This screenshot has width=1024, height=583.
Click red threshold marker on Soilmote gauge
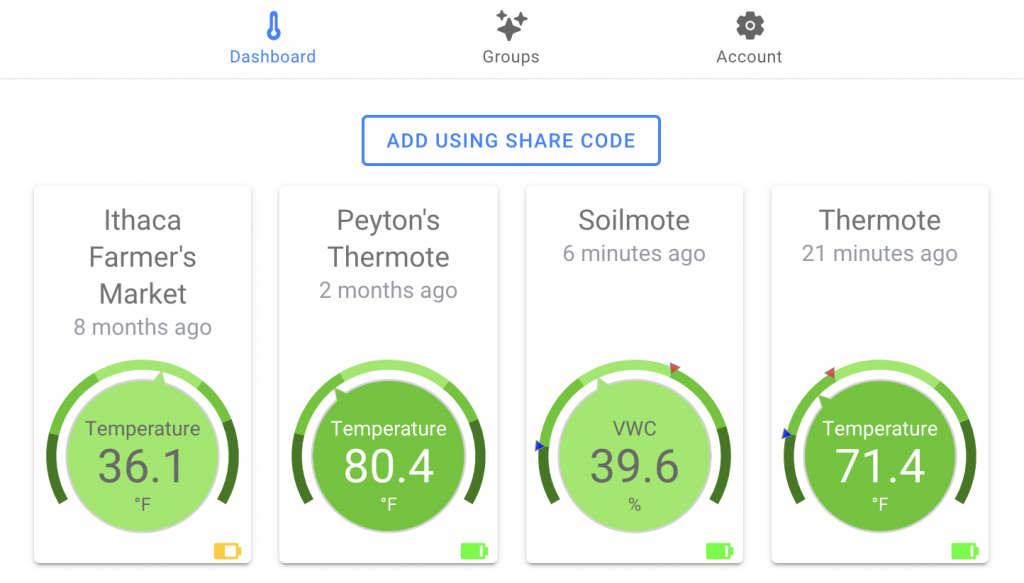point(675,368)
